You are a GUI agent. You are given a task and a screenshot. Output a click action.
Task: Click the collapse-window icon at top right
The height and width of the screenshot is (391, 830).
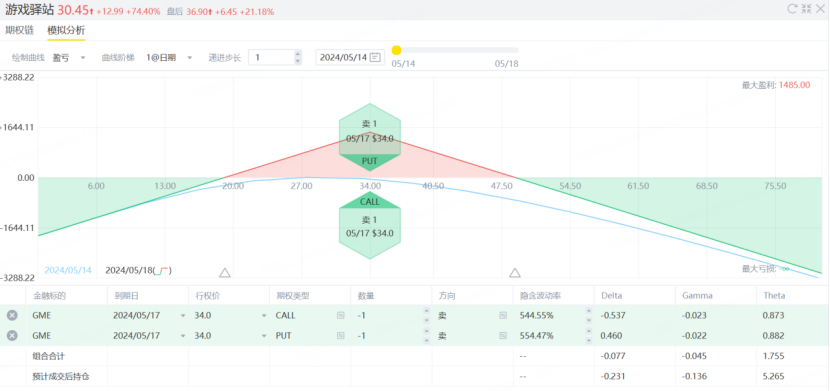pos(807,8)
